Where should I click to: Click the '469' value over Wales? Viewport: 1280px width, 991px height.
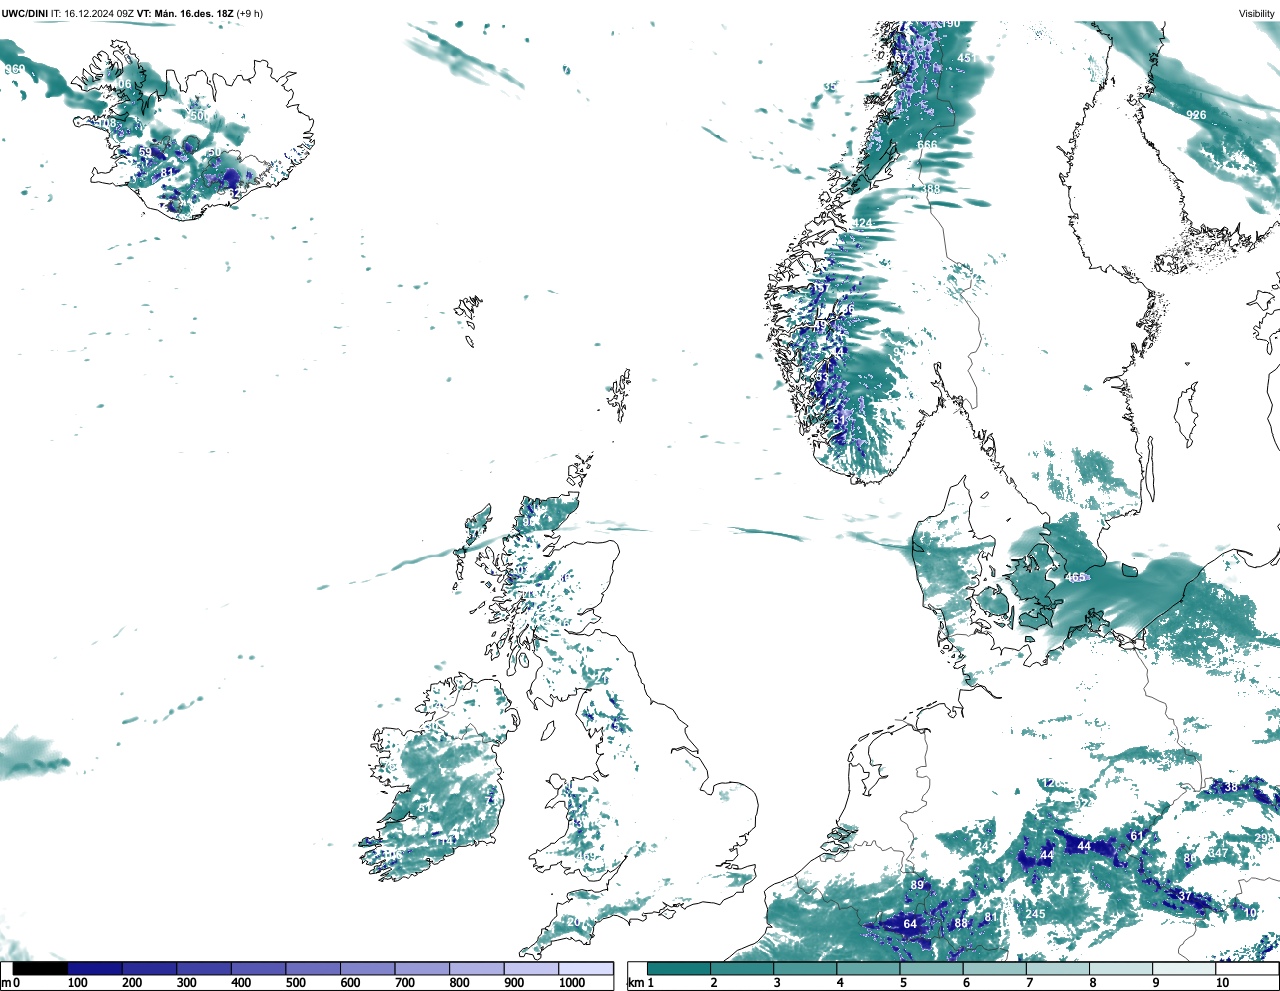[587, 857]
